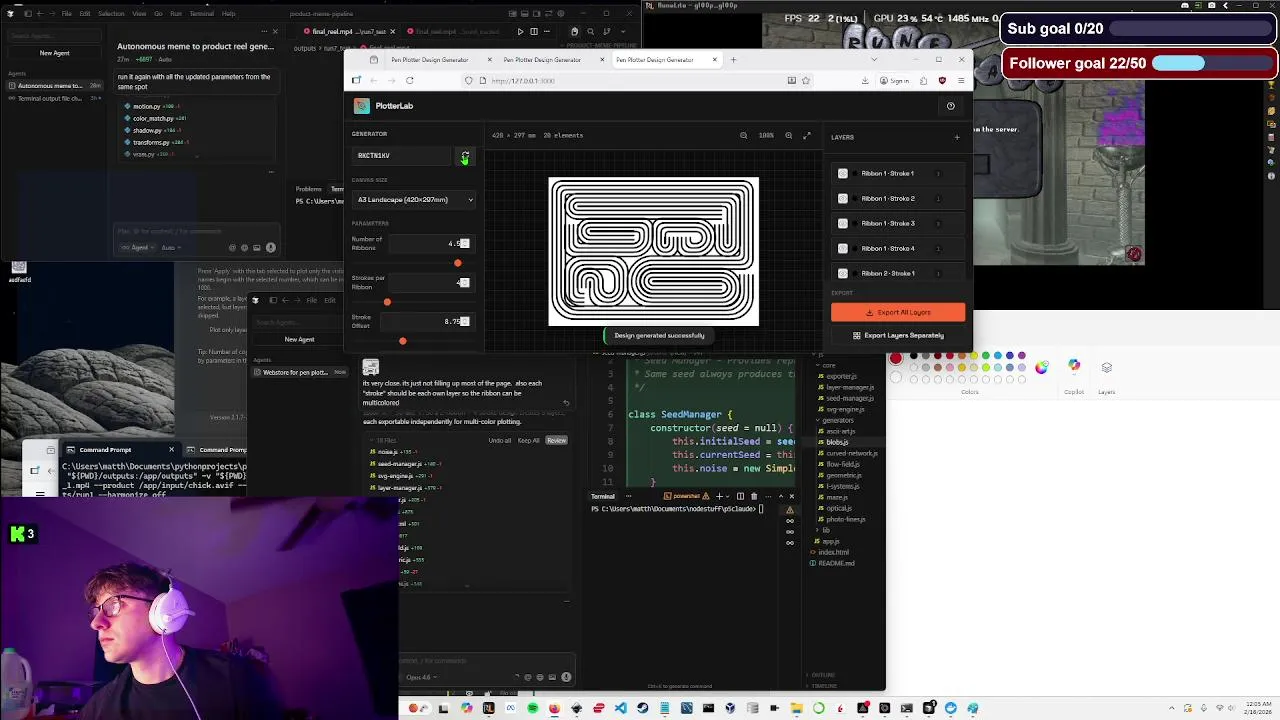
Task: Open the PlotterLab help icon
Action: 950,106
